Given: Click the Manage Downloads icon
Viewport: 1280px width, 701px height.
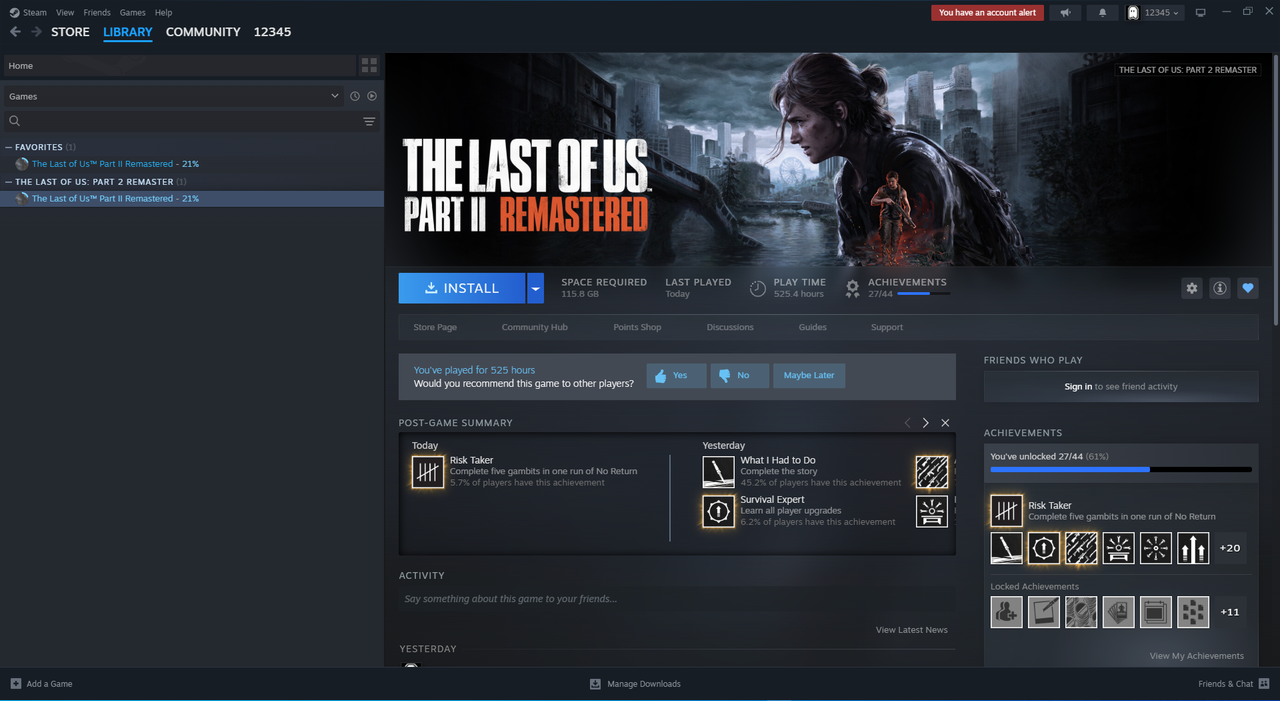Looking at the screenshot, I should pyautogui.click(x=595, y=684).
